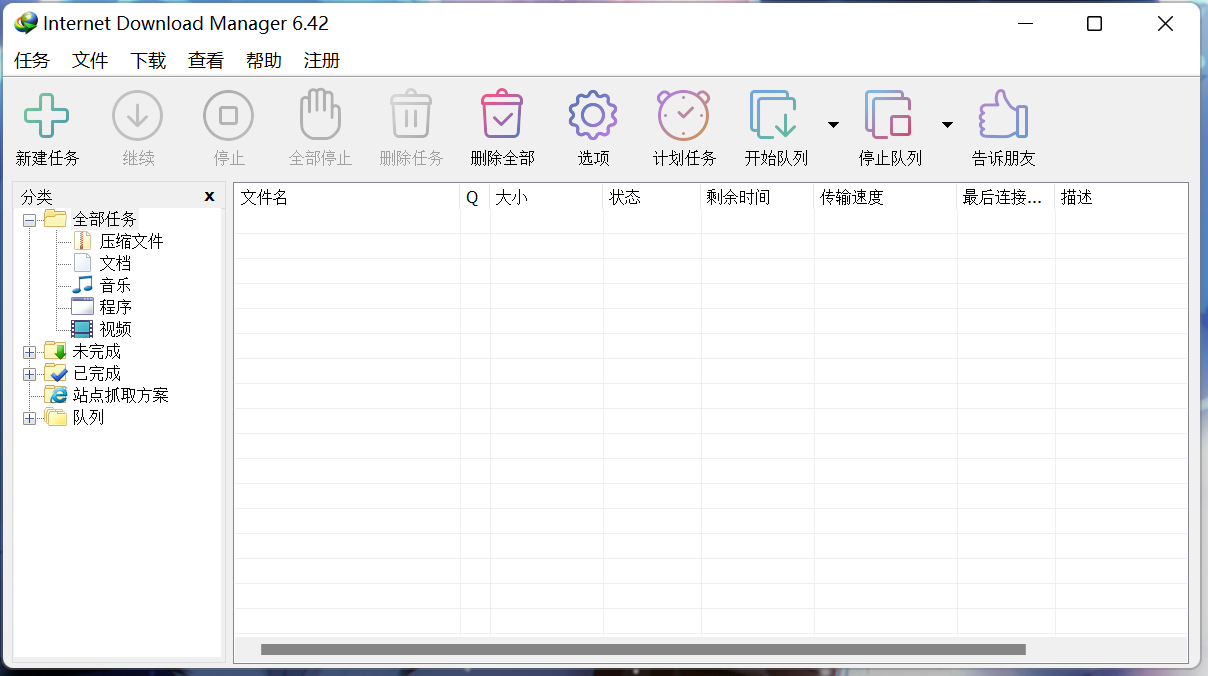Screen dimensions: 1208x676
Task: Click the 停止队列 icon
Action: click(889, 113)
